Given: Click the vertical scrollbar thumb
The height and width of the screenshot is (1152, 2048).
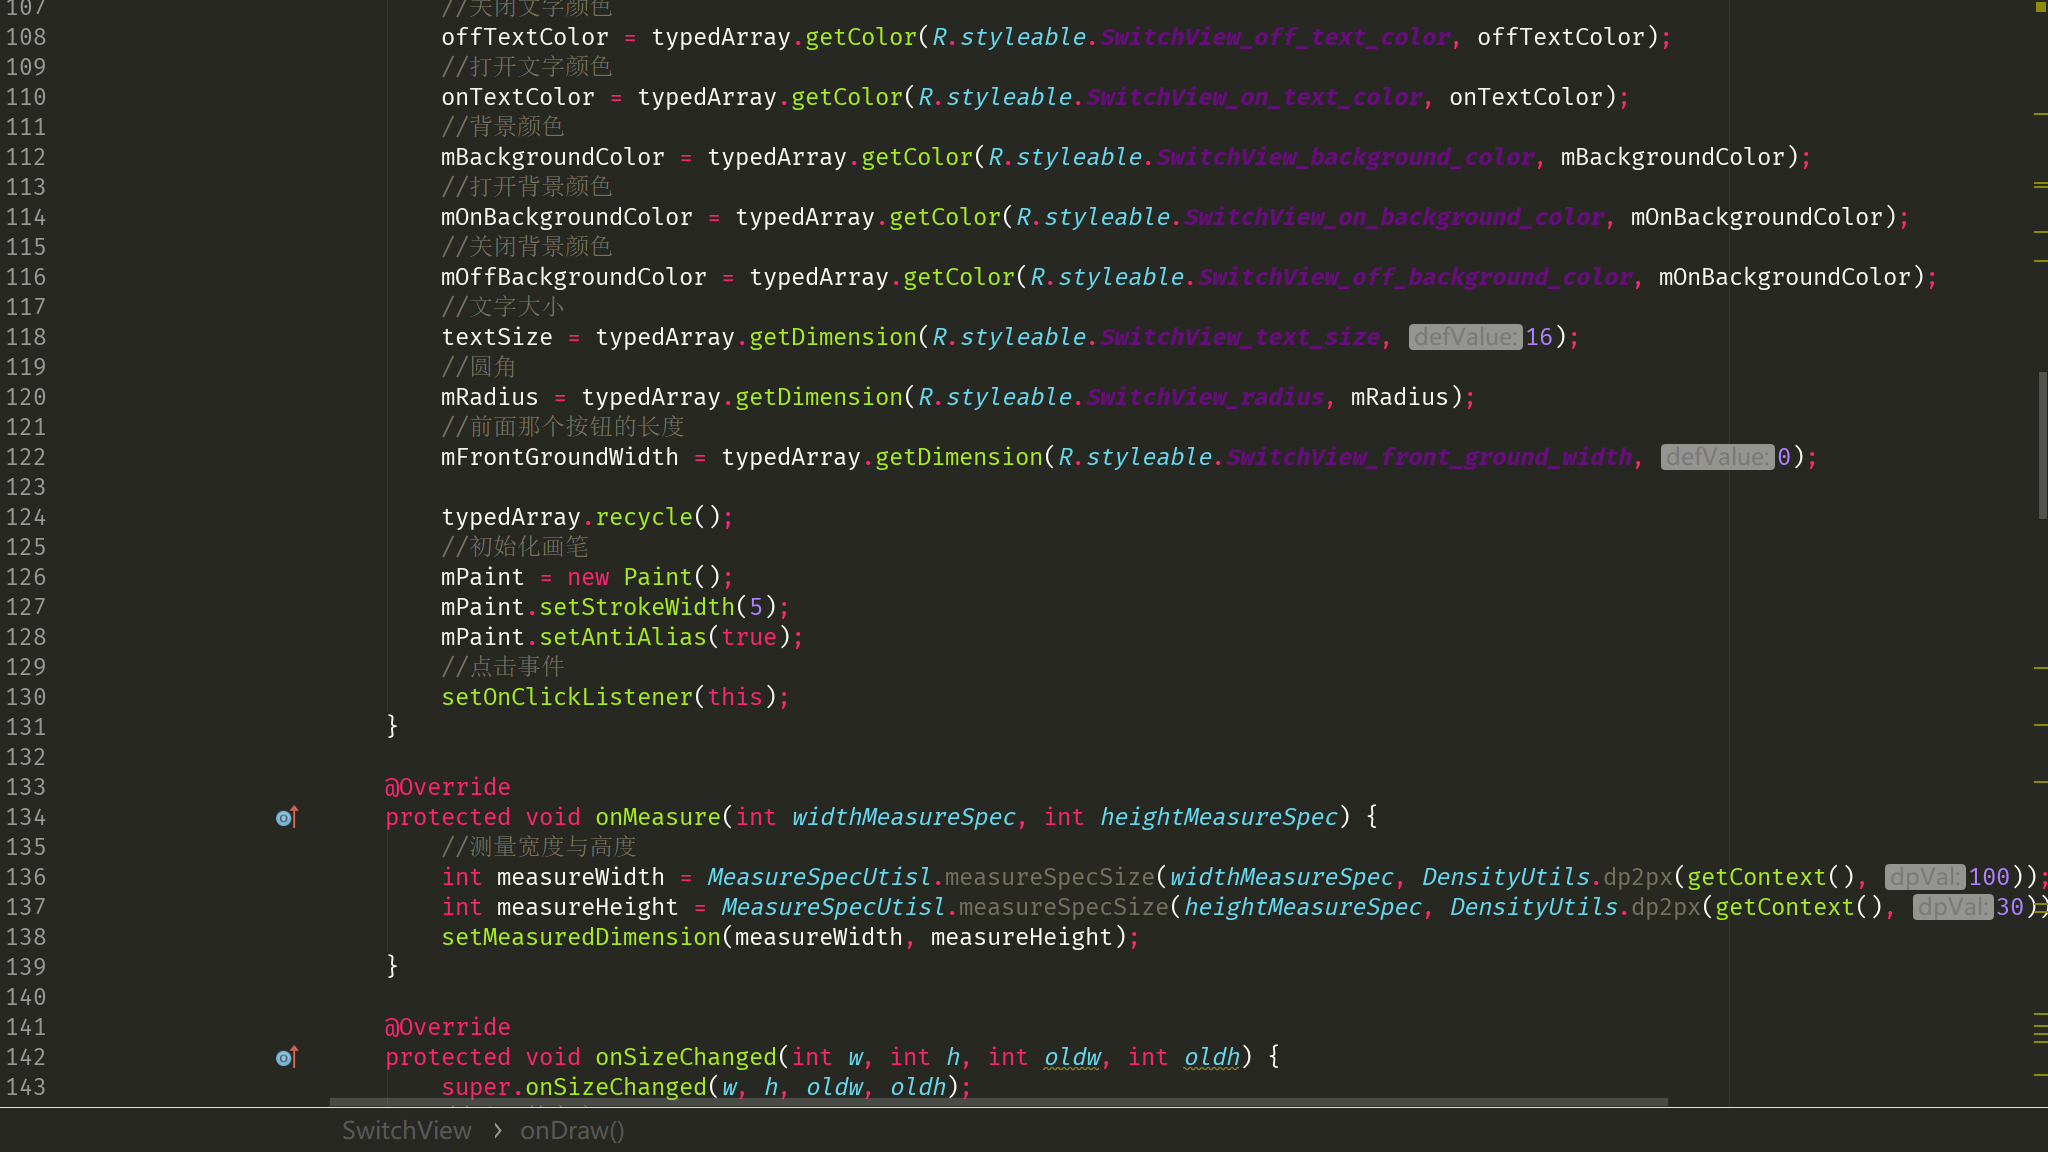Looking at the screenshot, I should tap(2042, 445).
